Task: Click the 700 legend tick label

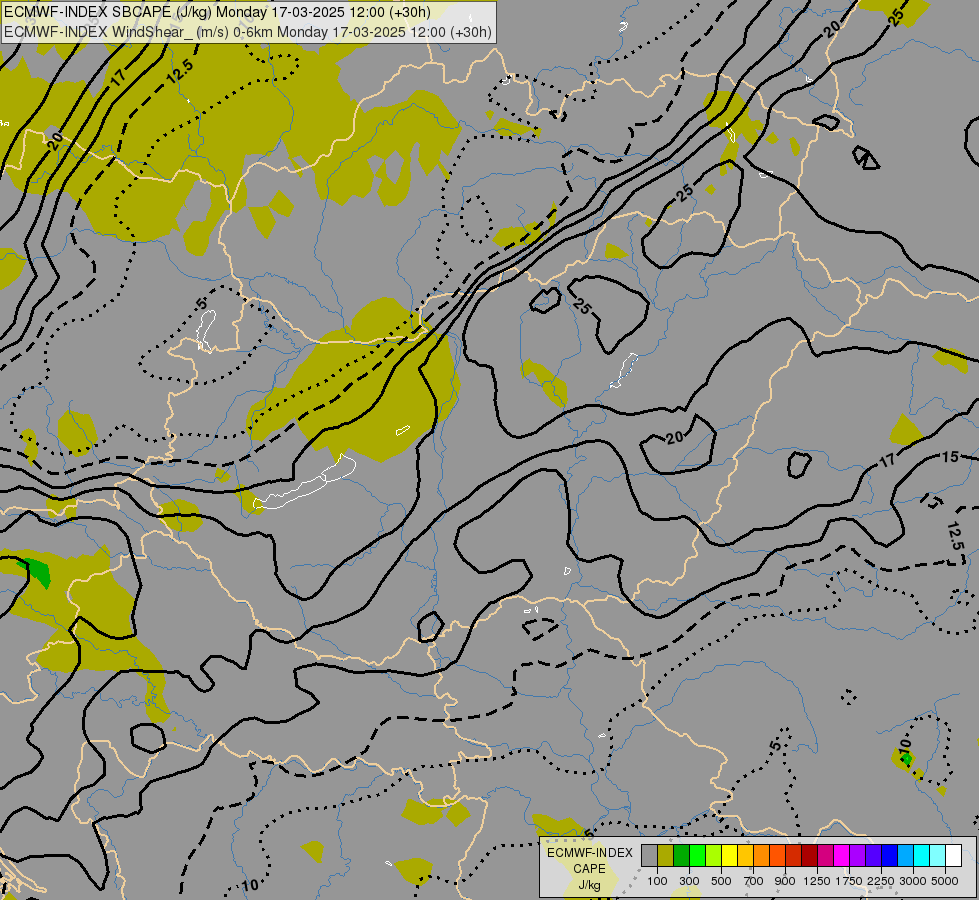Action: (x=754, y=881)
